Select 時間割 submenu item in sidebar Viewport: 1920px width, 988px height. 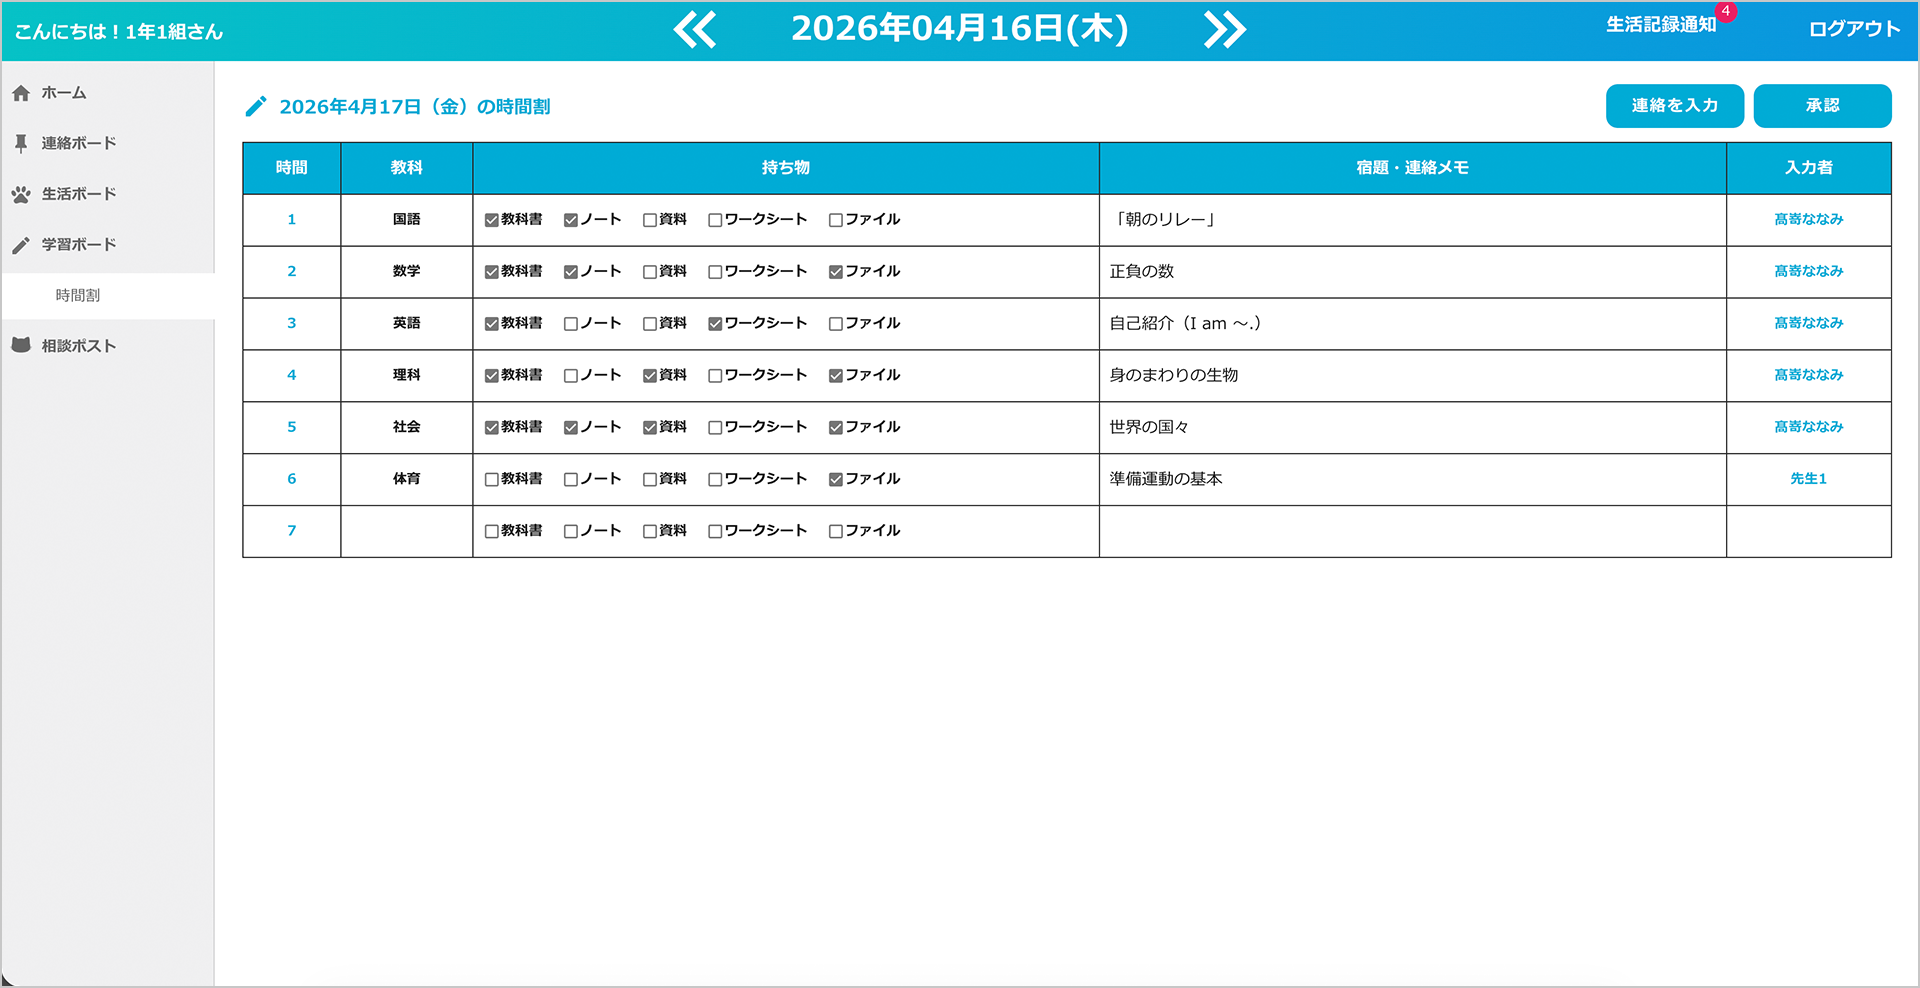(x=78, y=296)
